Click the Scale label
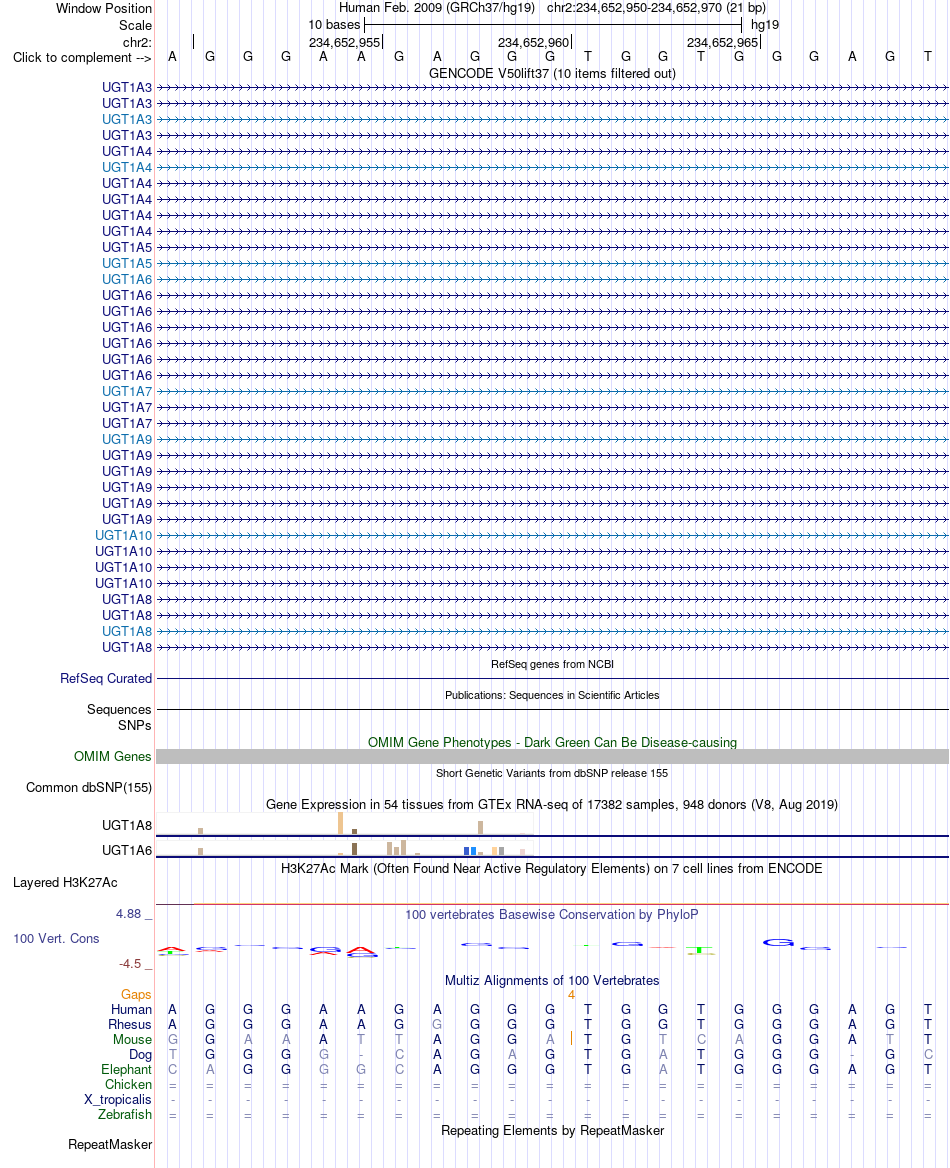The width and height of the screenshot is (950, 1168). tap(135, 25)
